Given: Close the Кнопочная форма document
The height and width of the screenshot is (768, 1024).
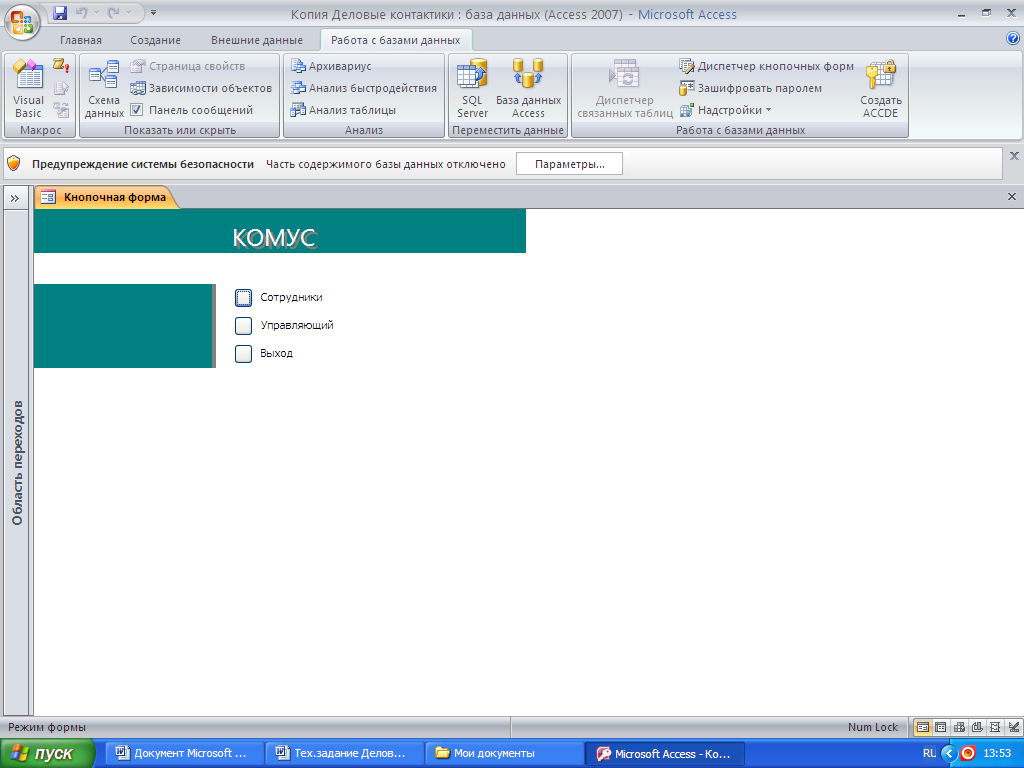Looking at the screenshot, I should [1012, 197].
